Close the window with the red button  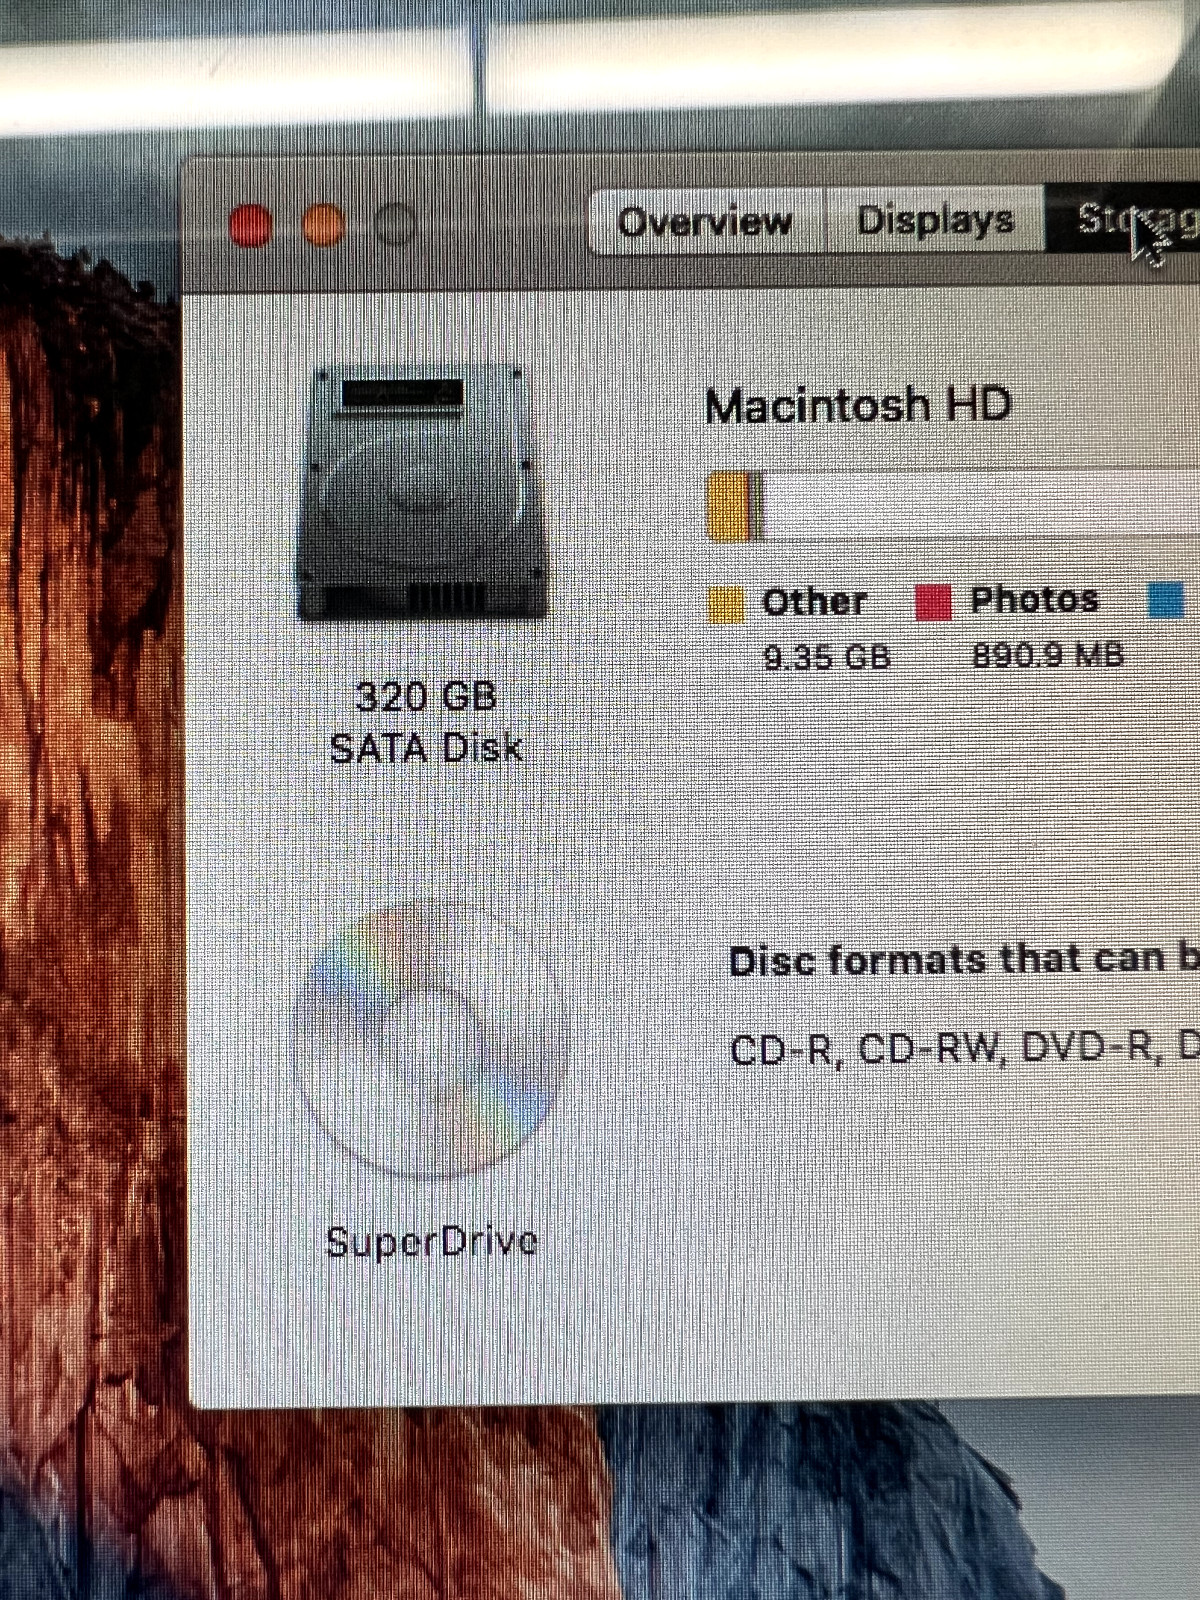point(250,225)
